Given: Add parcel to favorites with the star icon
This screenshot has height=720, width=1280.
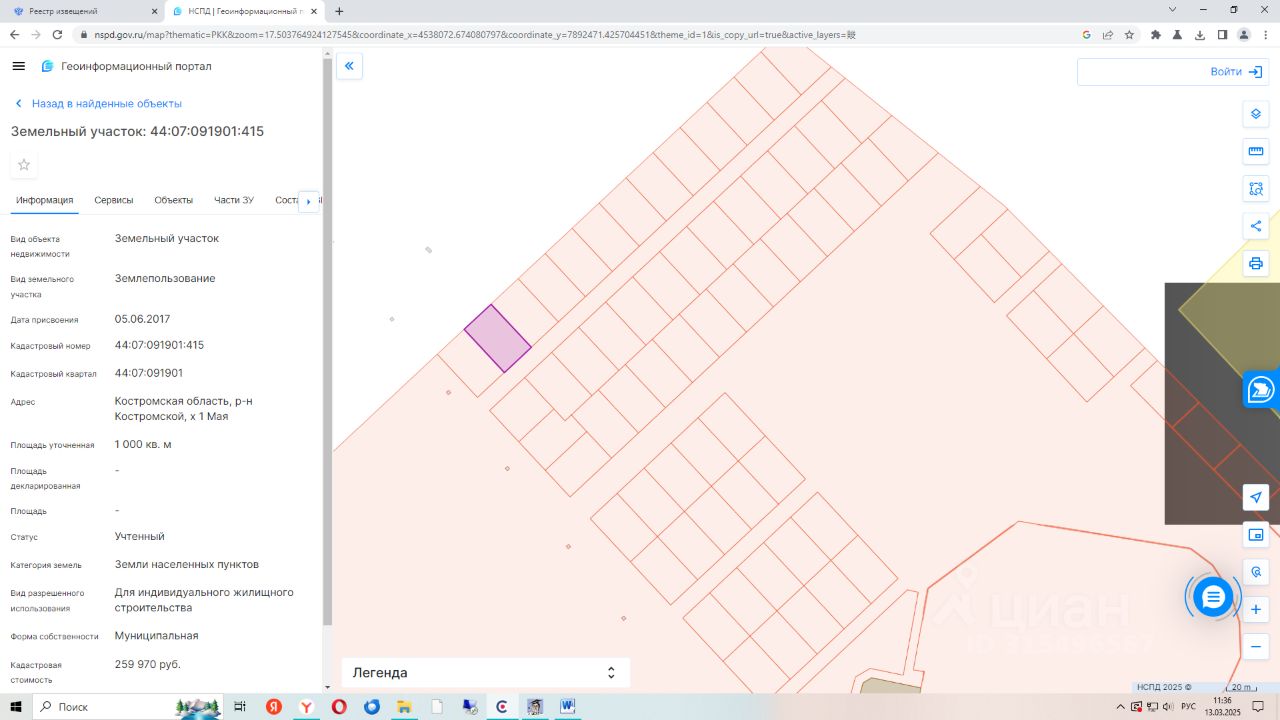Looking at the screenshot, I should coord(24,165).
